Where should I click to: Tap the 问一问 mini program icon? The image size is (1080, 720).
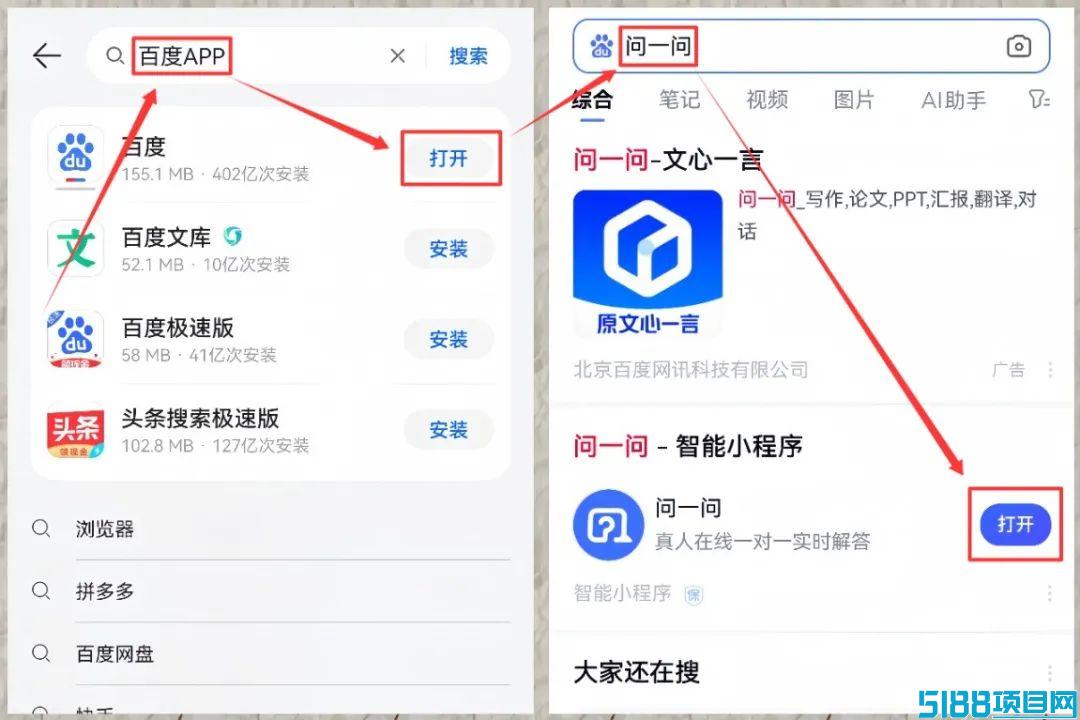click(608, 525)
